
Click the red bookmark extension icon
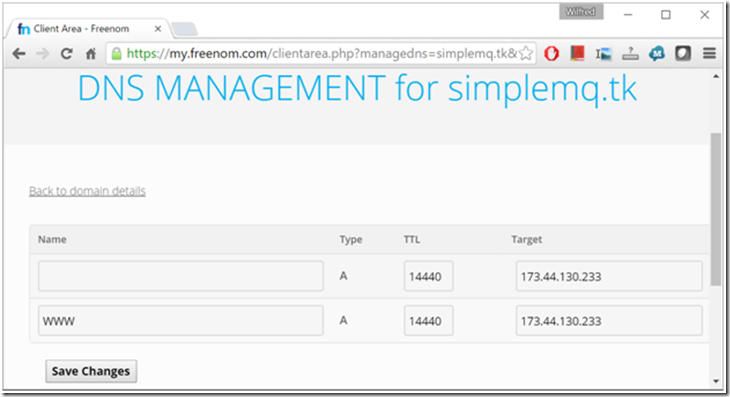coord(577,53)
